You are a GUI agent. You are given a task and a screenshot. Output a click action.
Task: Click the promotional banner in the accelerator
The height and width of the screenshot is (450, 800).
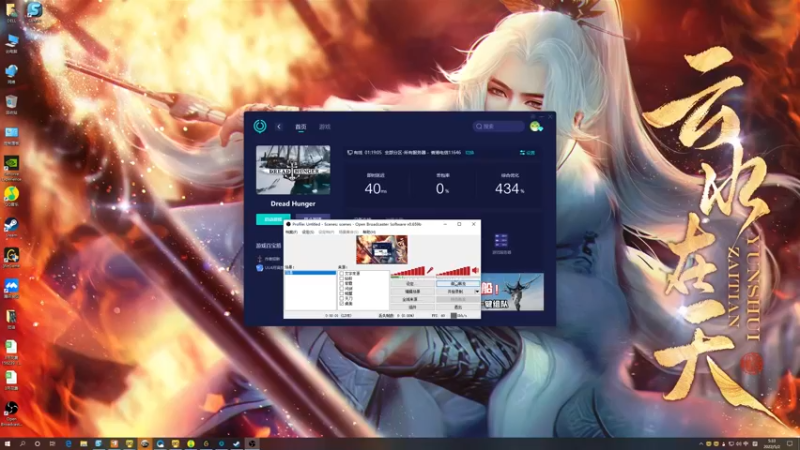pyautogui.click(x=512, y=292)
